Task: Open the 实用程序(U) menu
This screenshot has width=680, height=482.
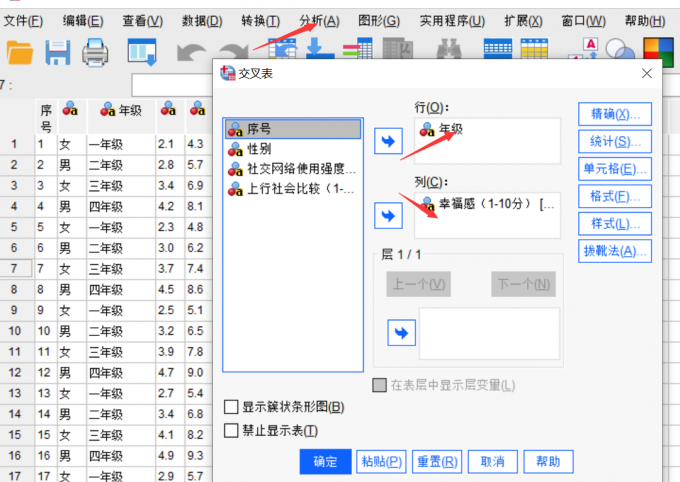Action: pos(452,21)
